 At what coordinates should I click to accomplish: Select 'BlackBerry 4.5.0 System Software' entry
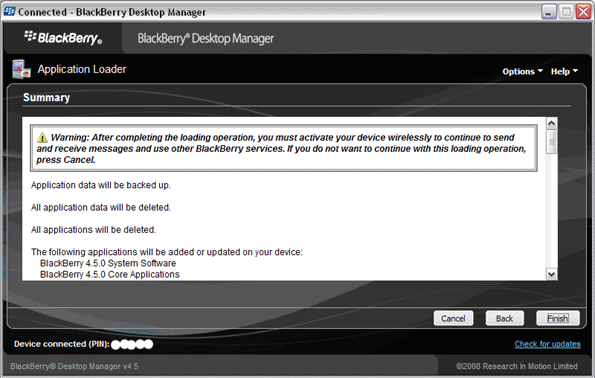[108, 263]
